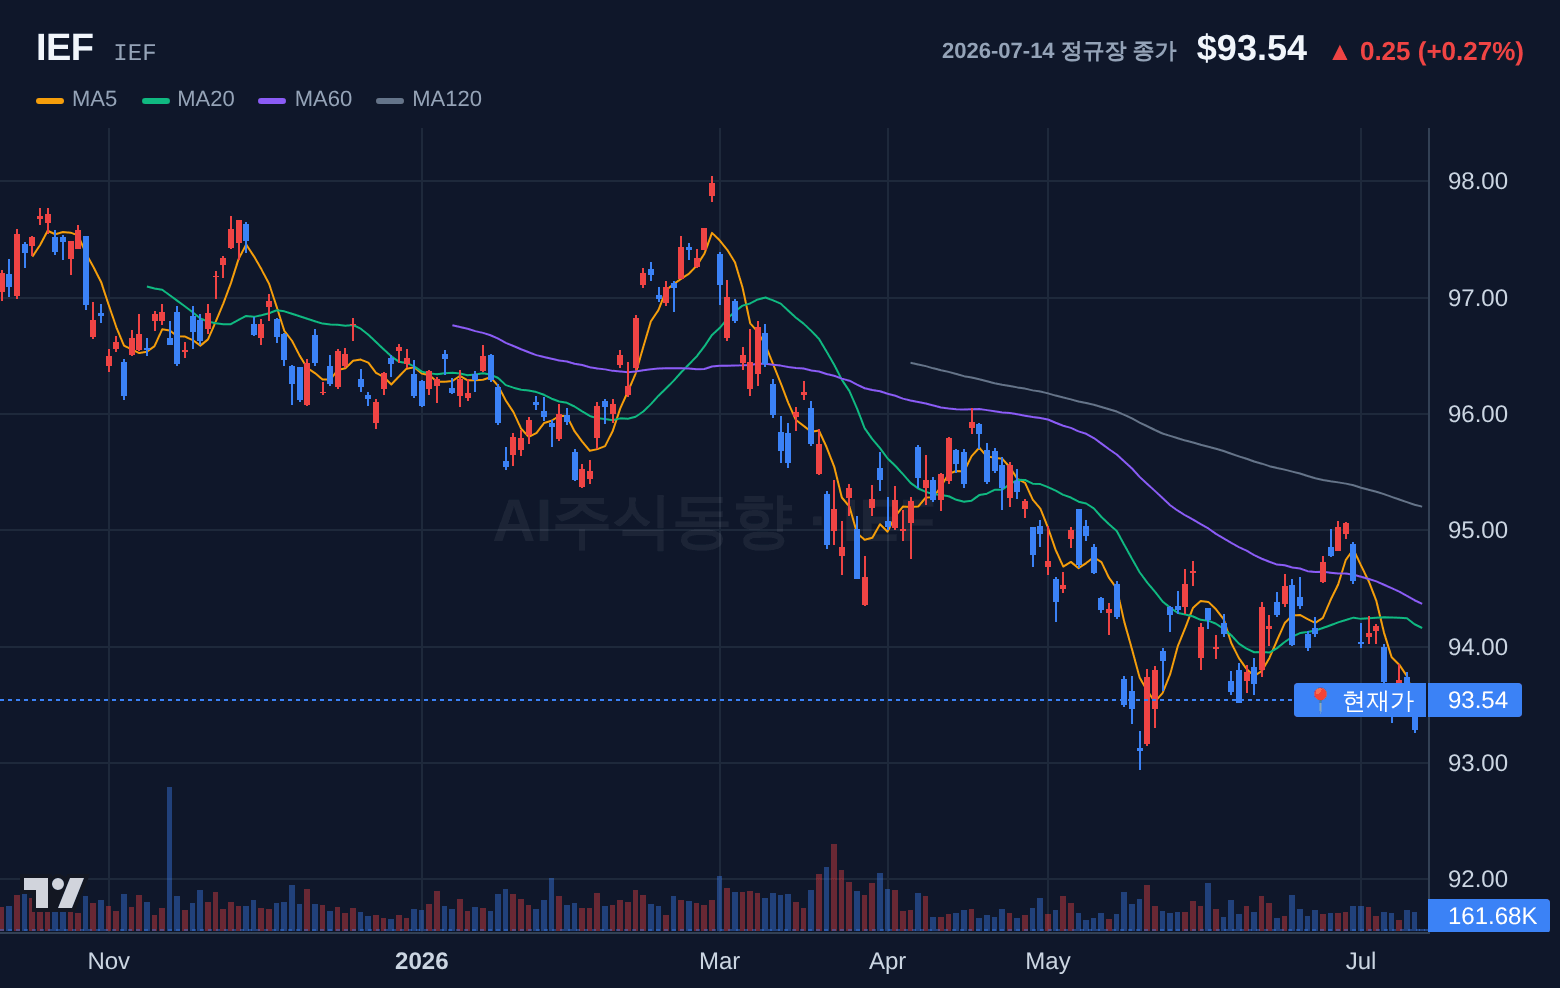Click the green MA20 color line swatch
The height and width of the screenshot is (988, 1560).
pyautogui.click(x=156, y=100)
